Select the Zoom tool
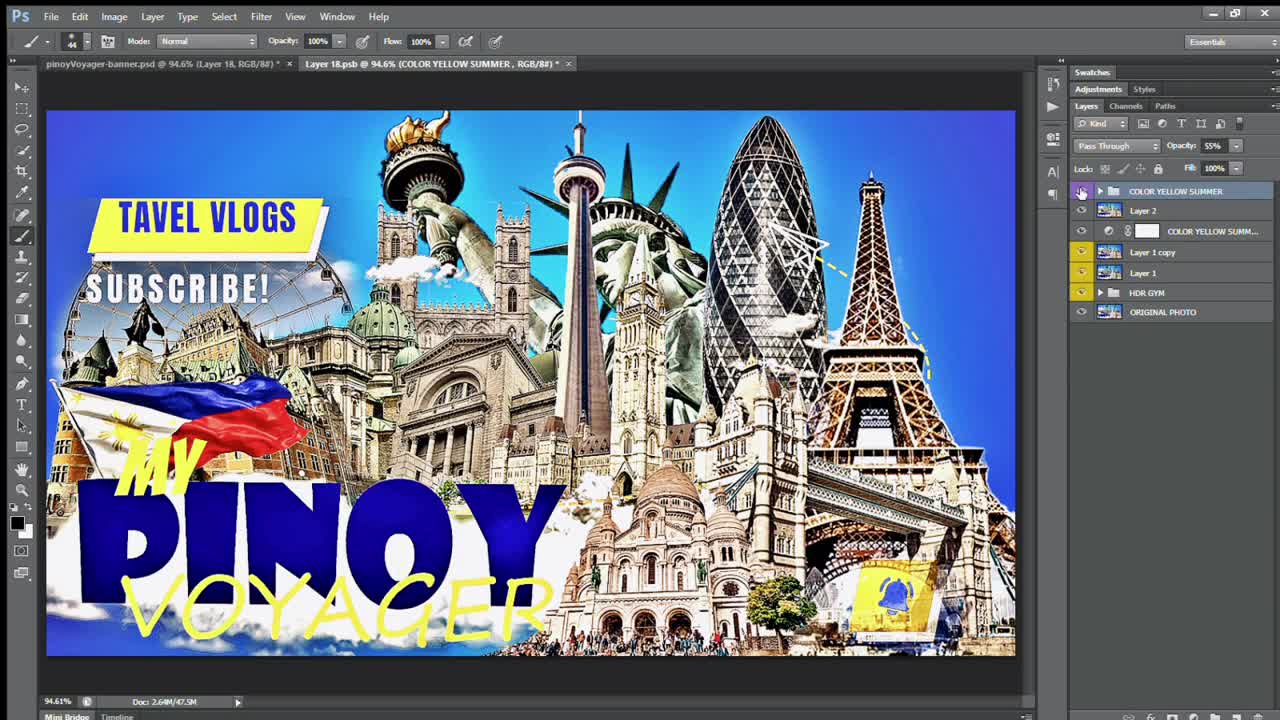Viewport: 1280px width, 720px height. (x=22, y=489)
